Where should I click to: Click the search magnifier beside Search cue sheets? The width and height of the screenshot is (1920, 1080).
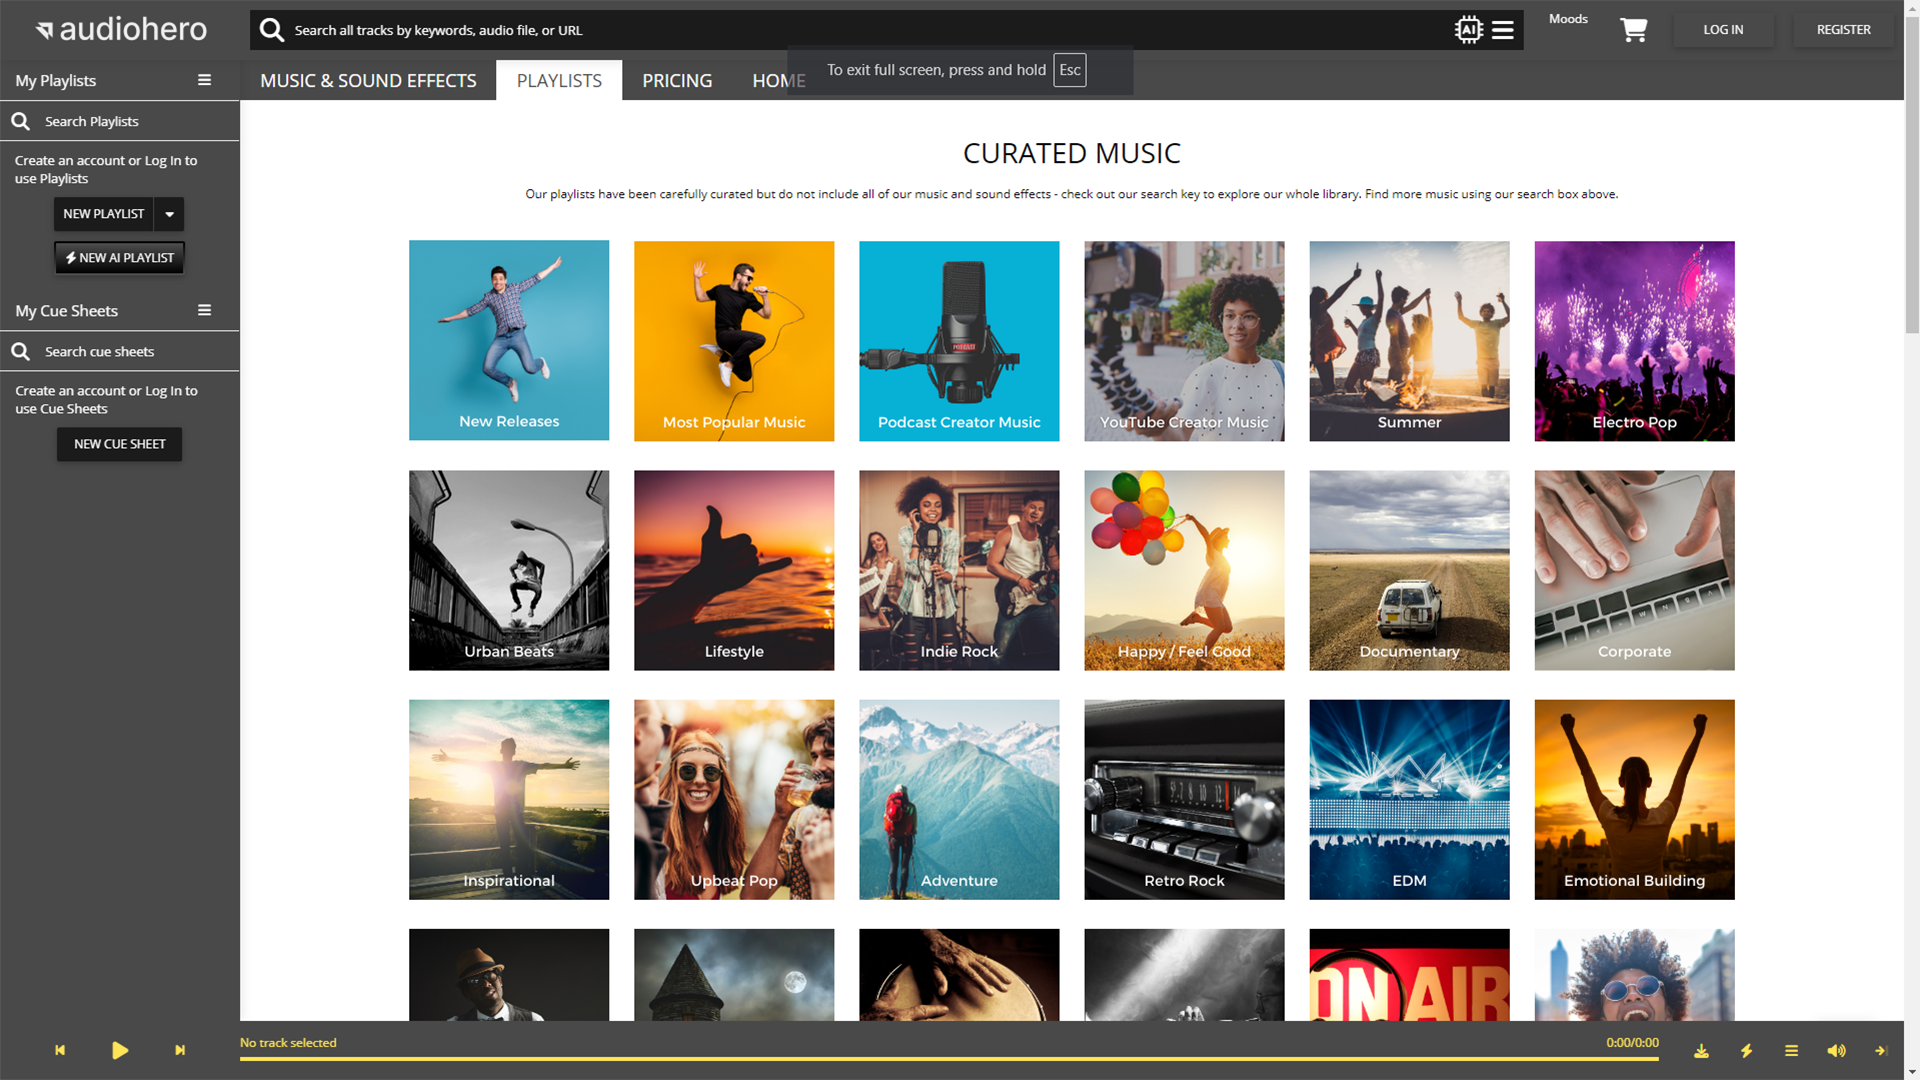coord(20,351)
